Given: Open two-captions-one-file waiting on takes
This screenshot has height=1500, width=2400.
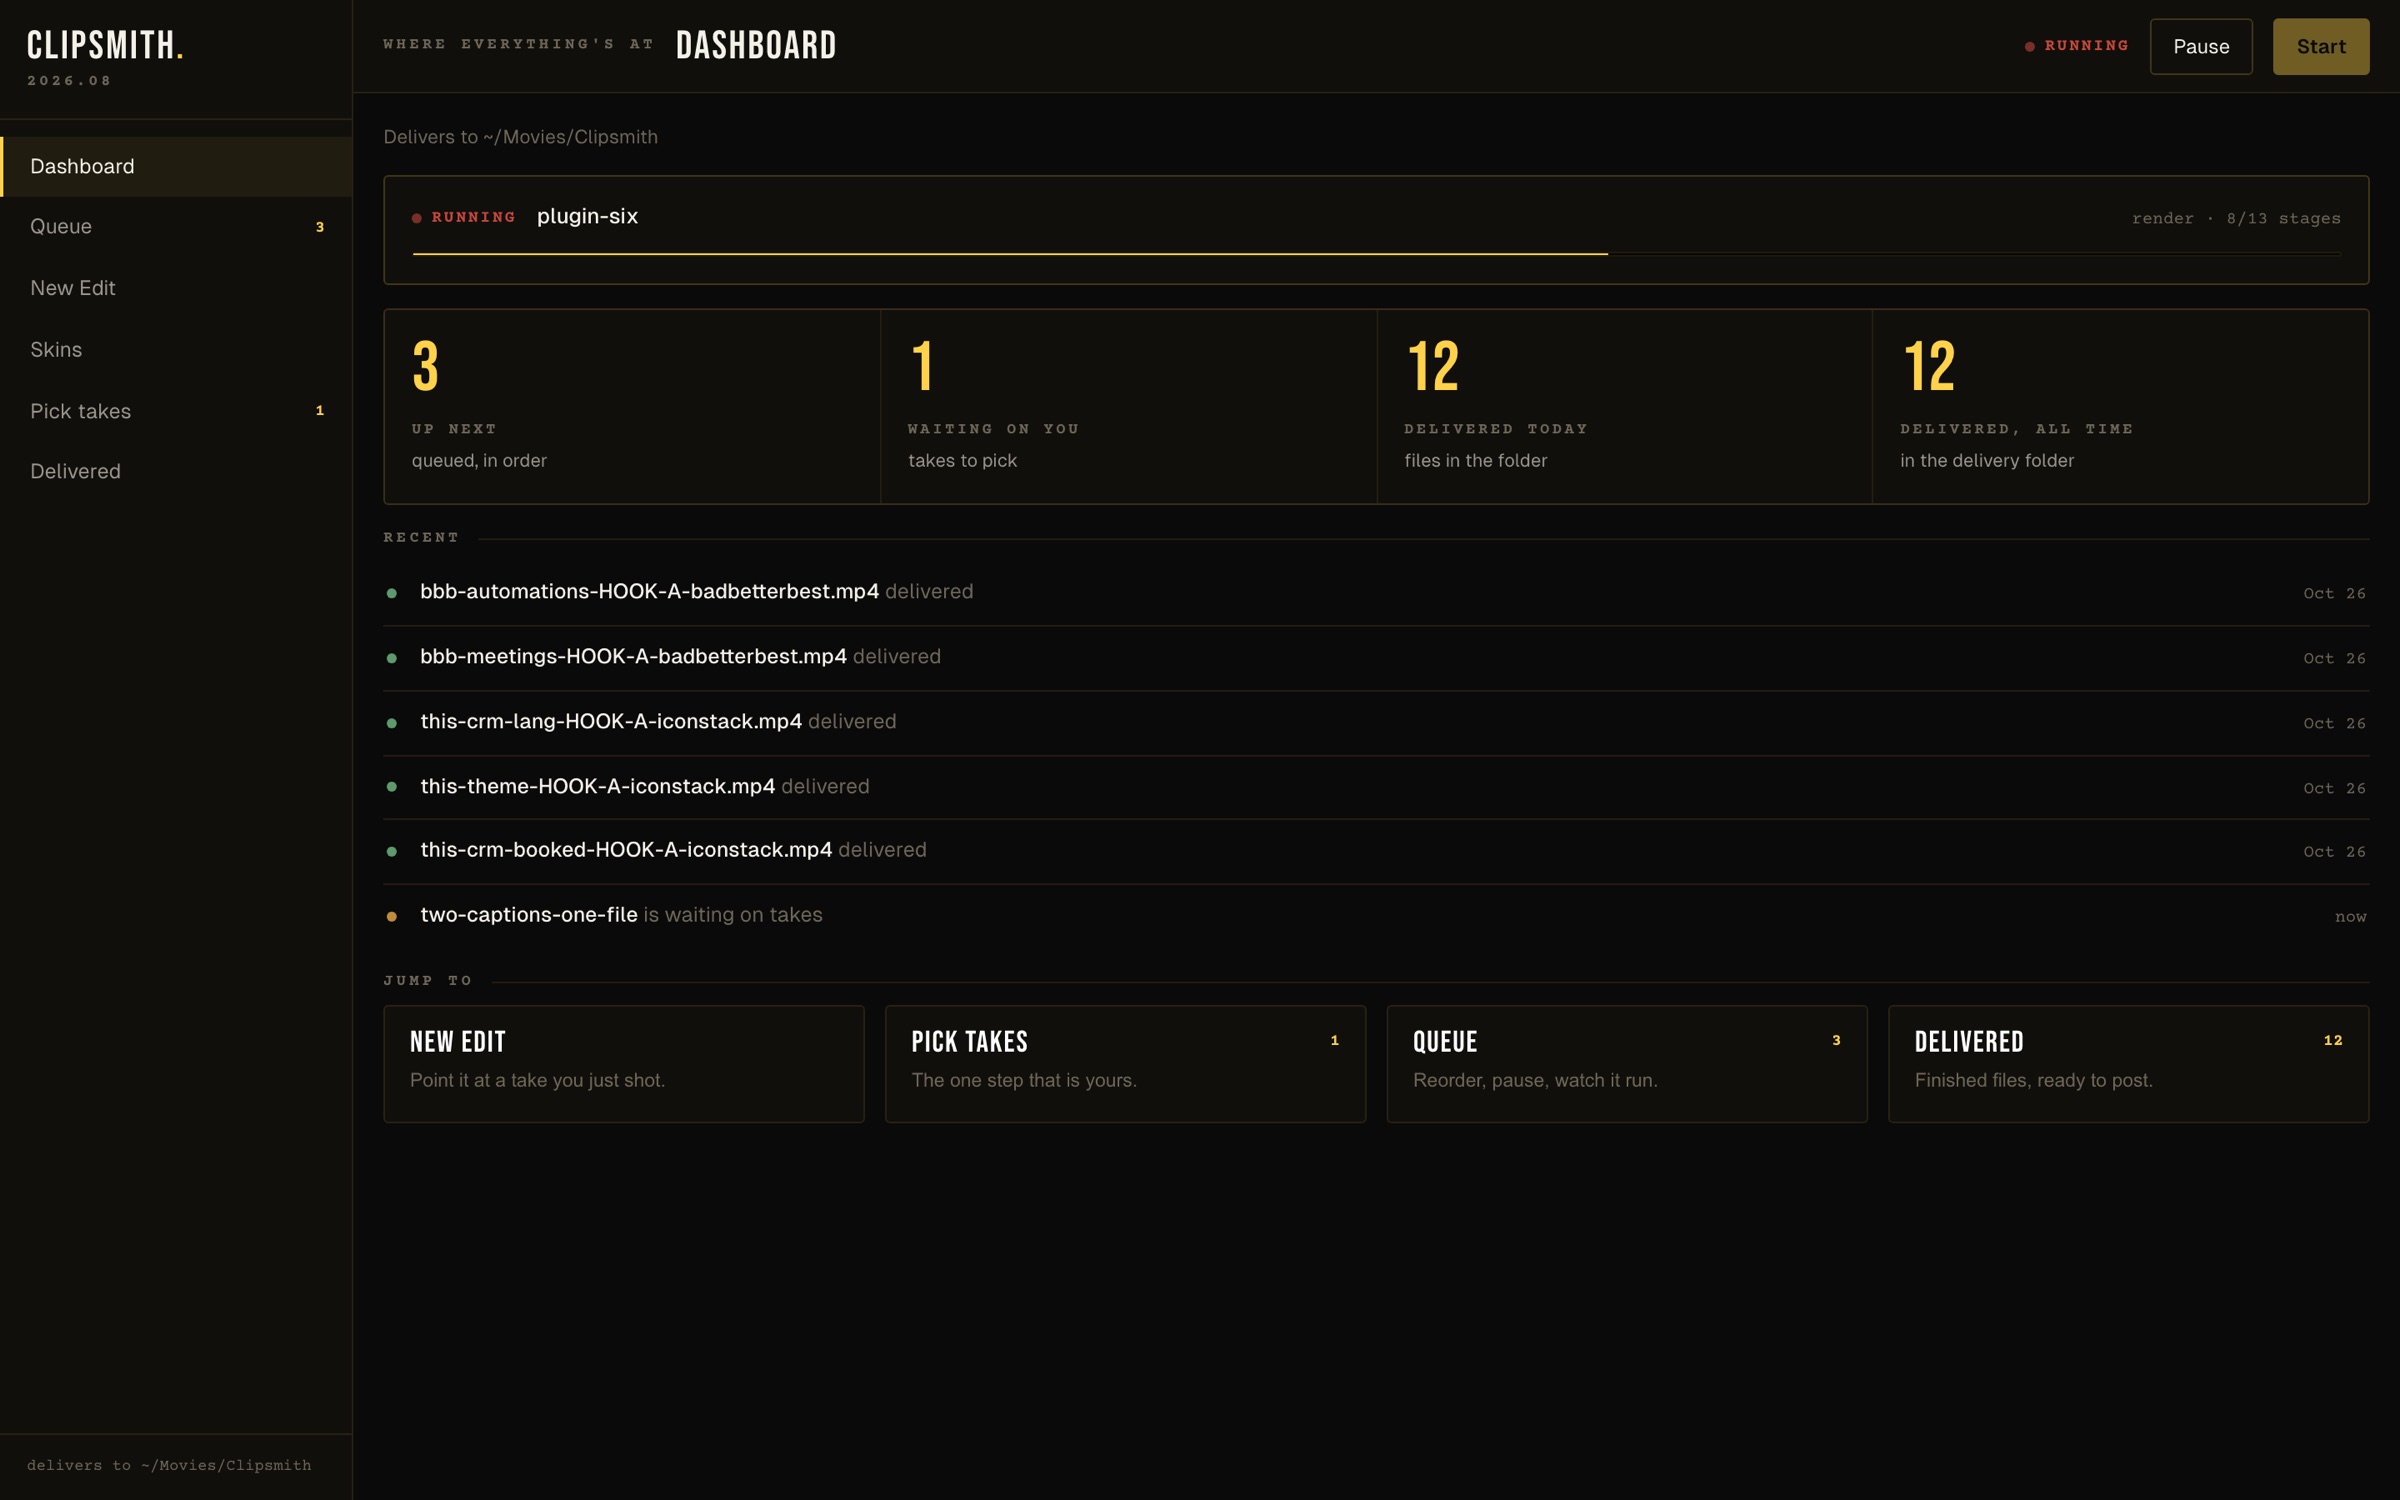Looking at the screenshot, I should coord(1376,915).
